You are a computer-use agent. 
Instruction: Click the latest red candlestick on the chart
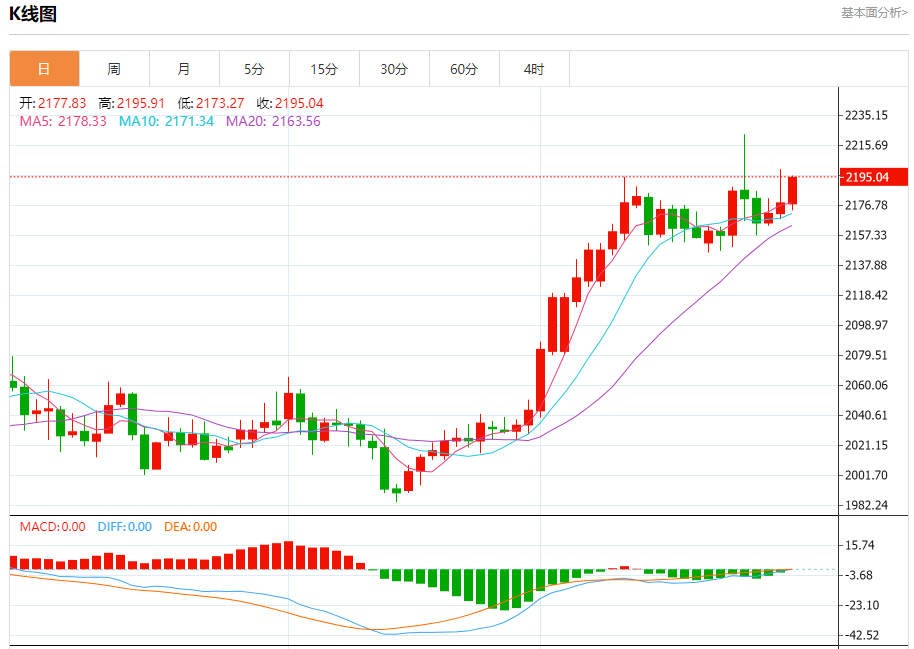pos(792,190)
